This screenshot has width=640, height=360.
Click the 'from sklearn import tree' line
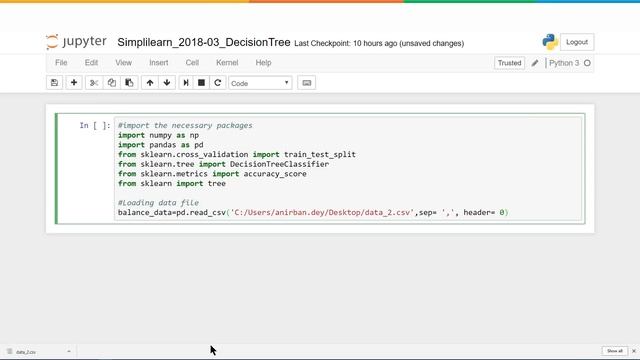click(172, 183)
